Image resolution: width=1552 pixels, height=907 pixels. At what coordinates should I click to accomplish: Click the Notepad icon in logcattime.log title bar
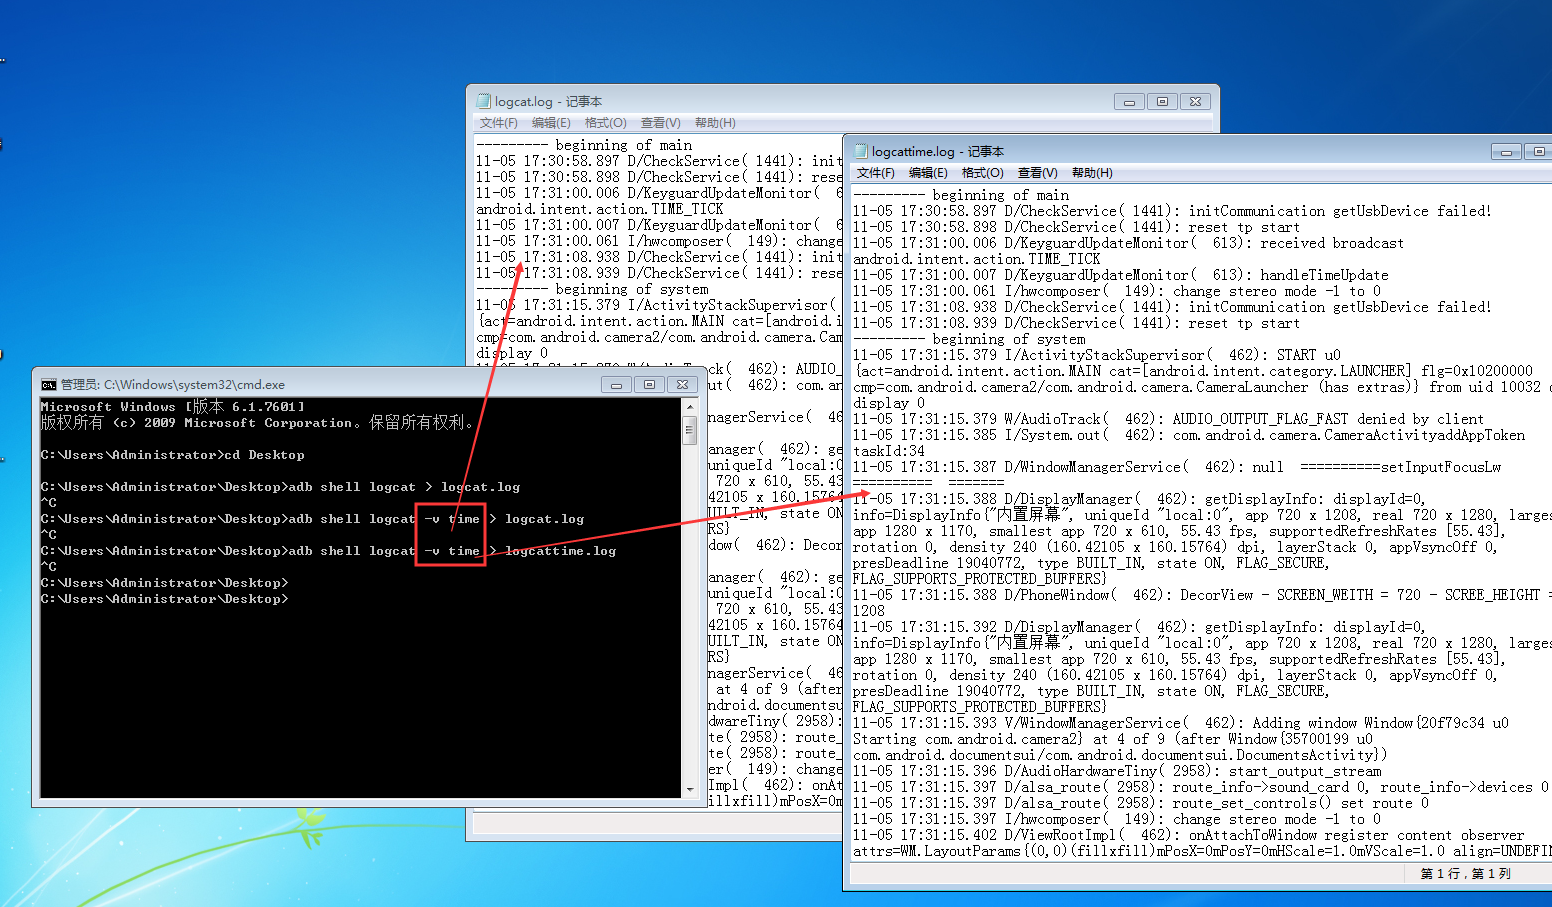pos(860,151)
